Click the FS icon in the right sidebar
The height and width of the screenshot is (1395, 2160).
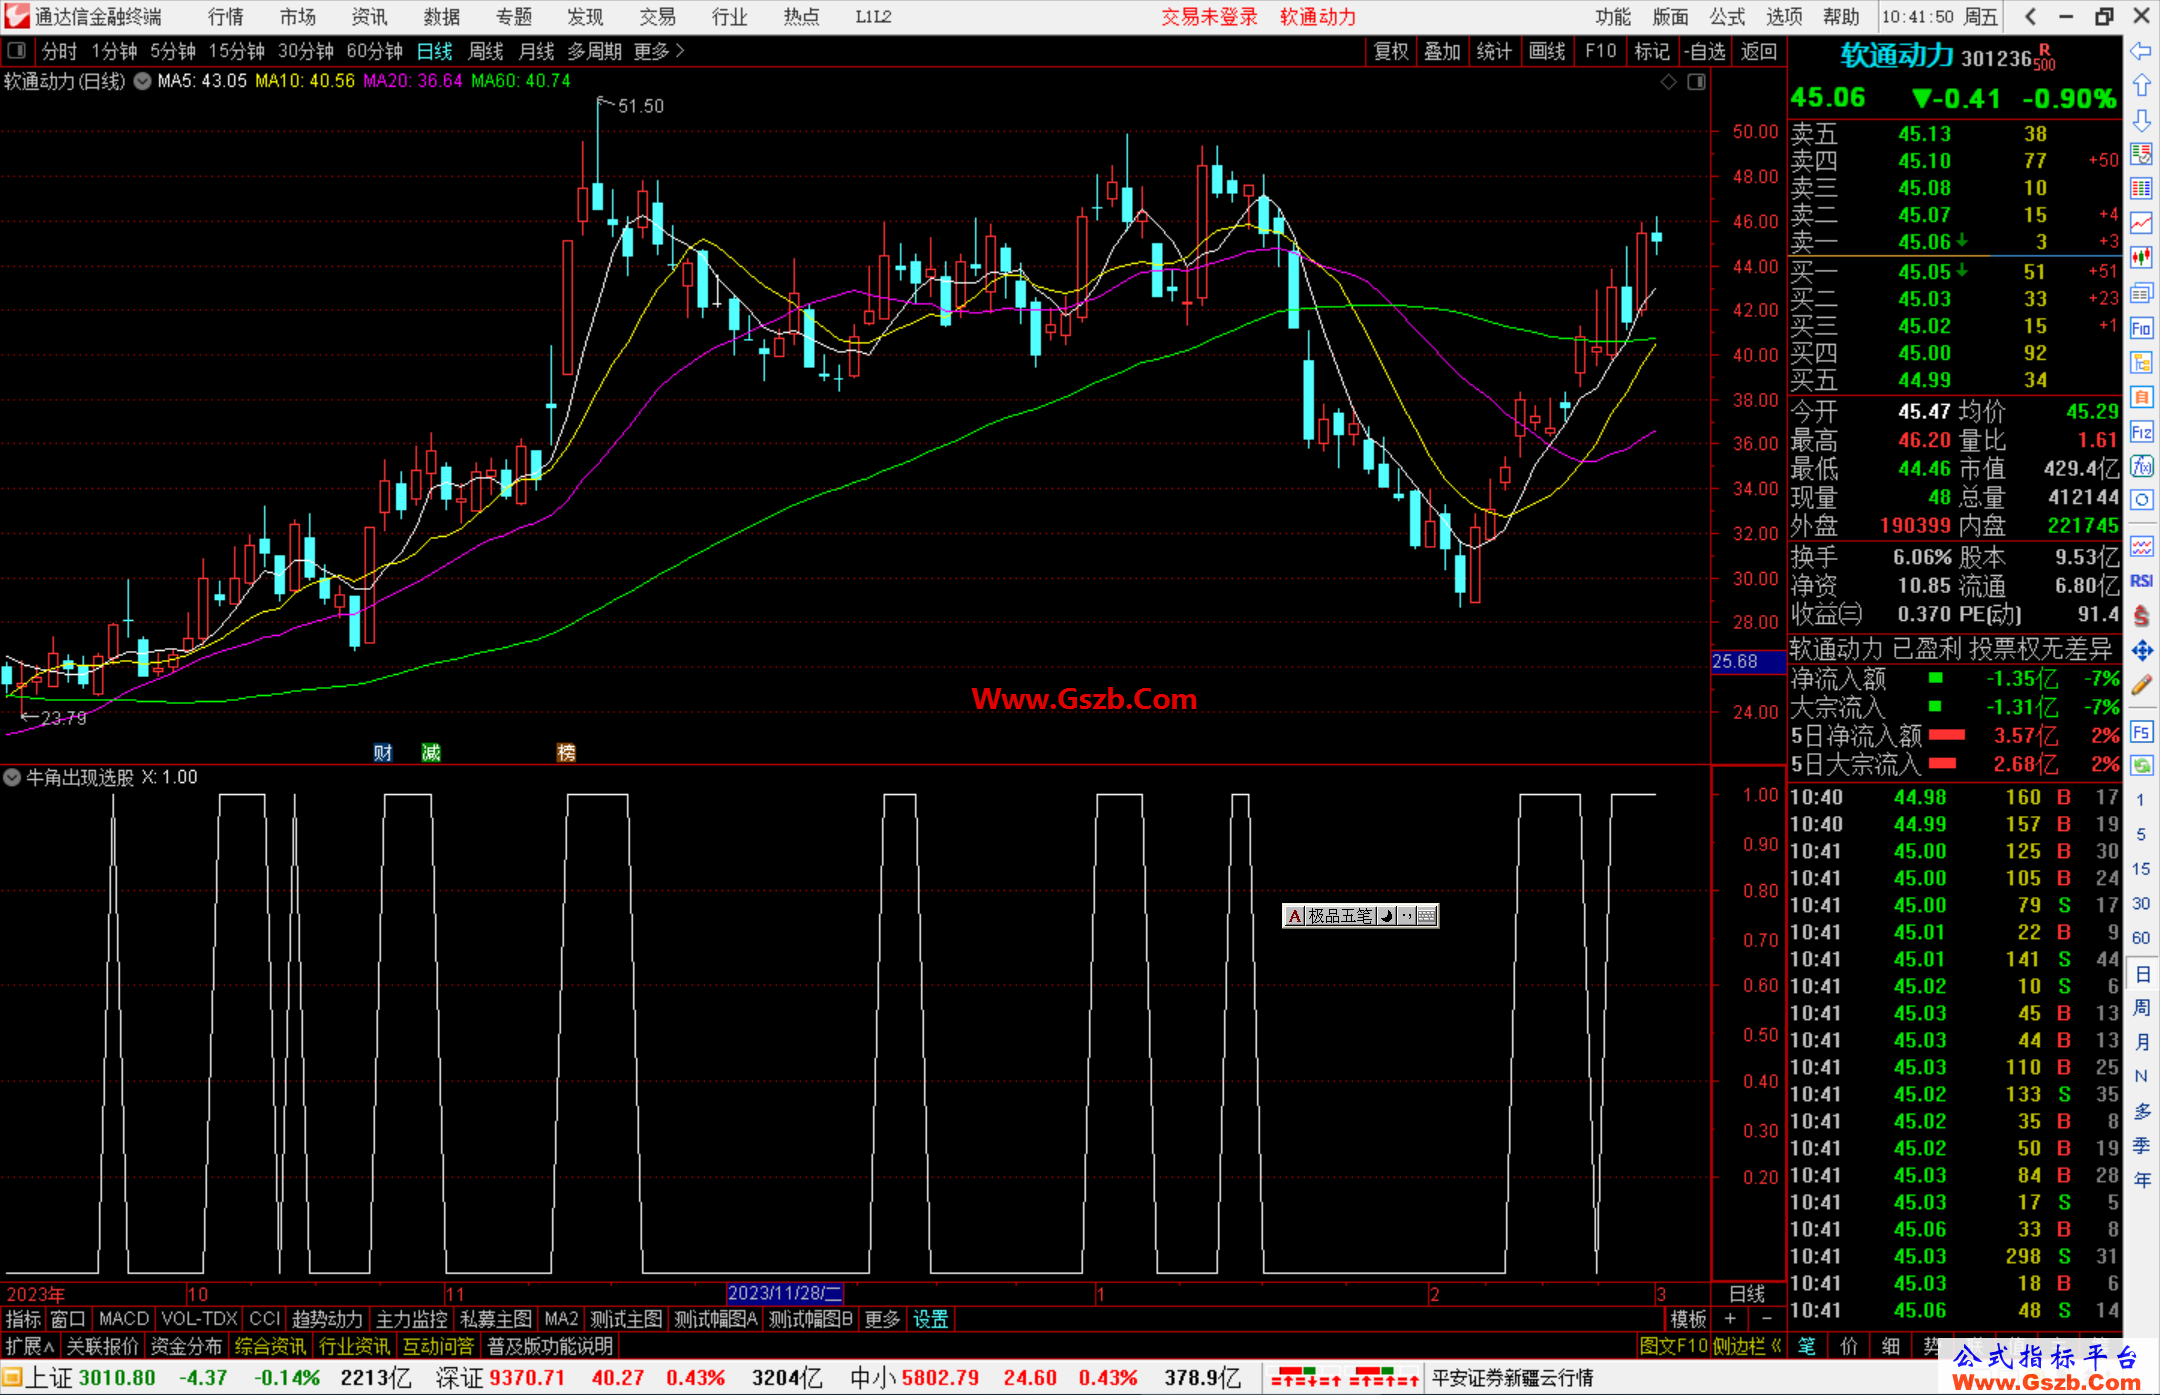click(2141, 732)
